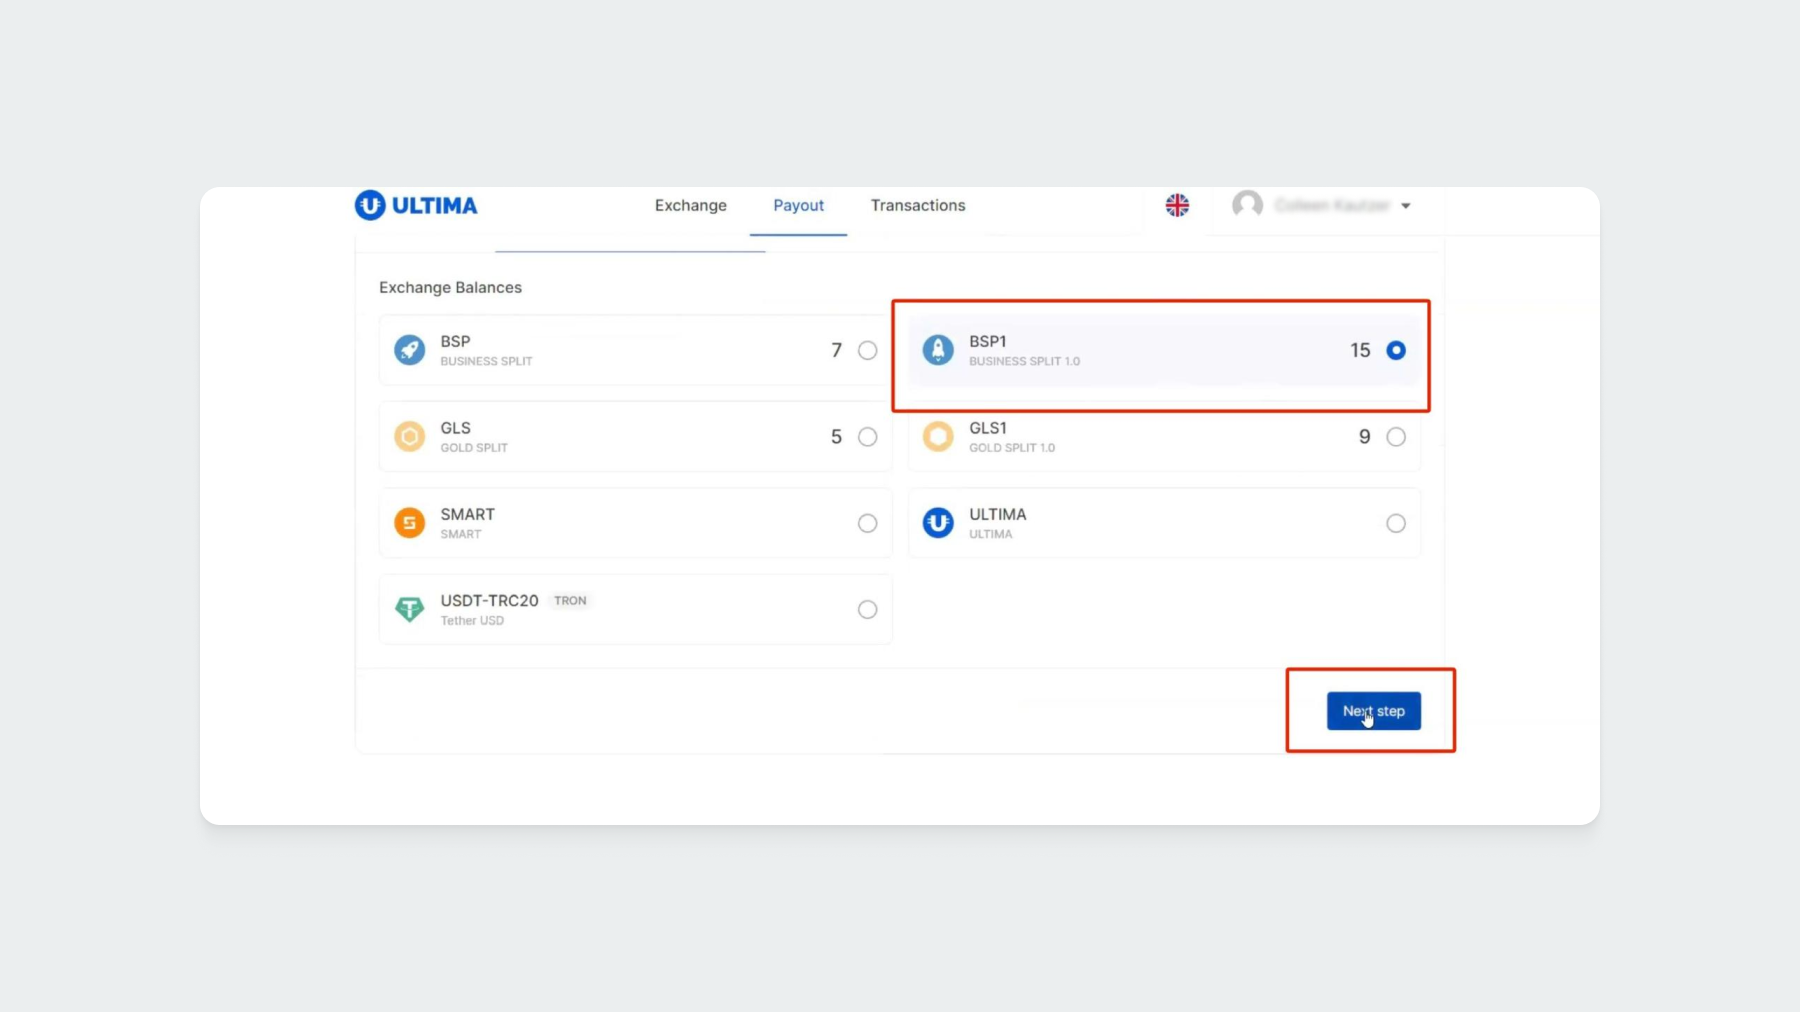Click the Ultima logo in header
The width and height of the screenshot is (1800, 1012).
(416, 205)
